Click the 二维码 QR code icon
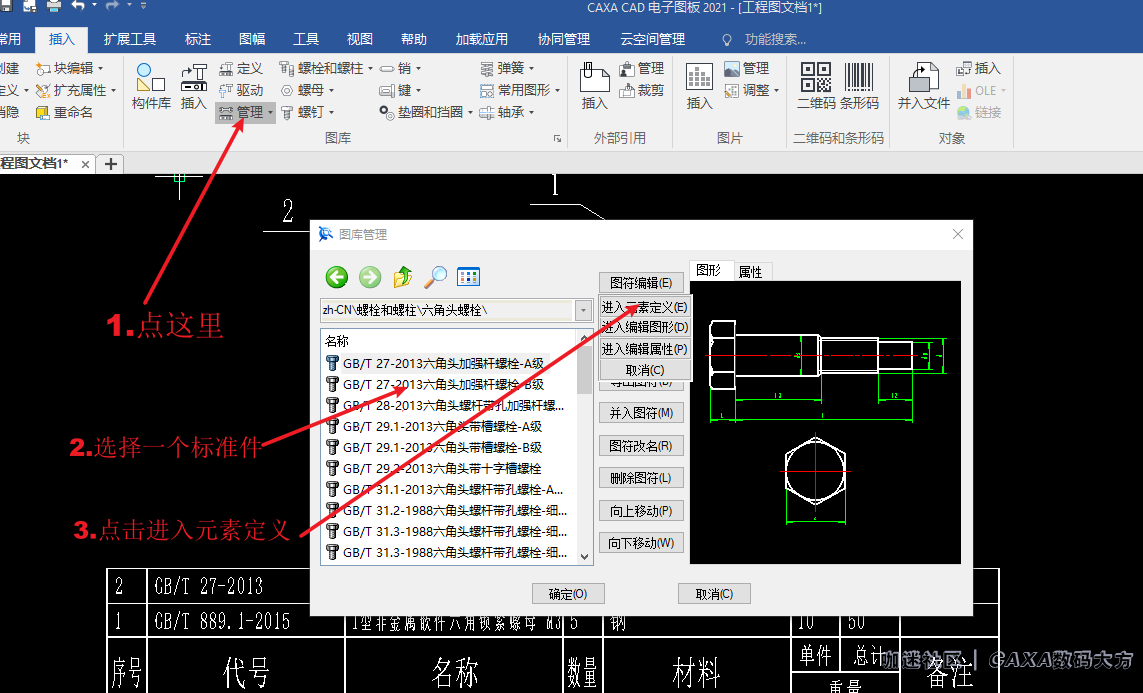This screenshot has width=1143, height=693. tap(815, 78)
